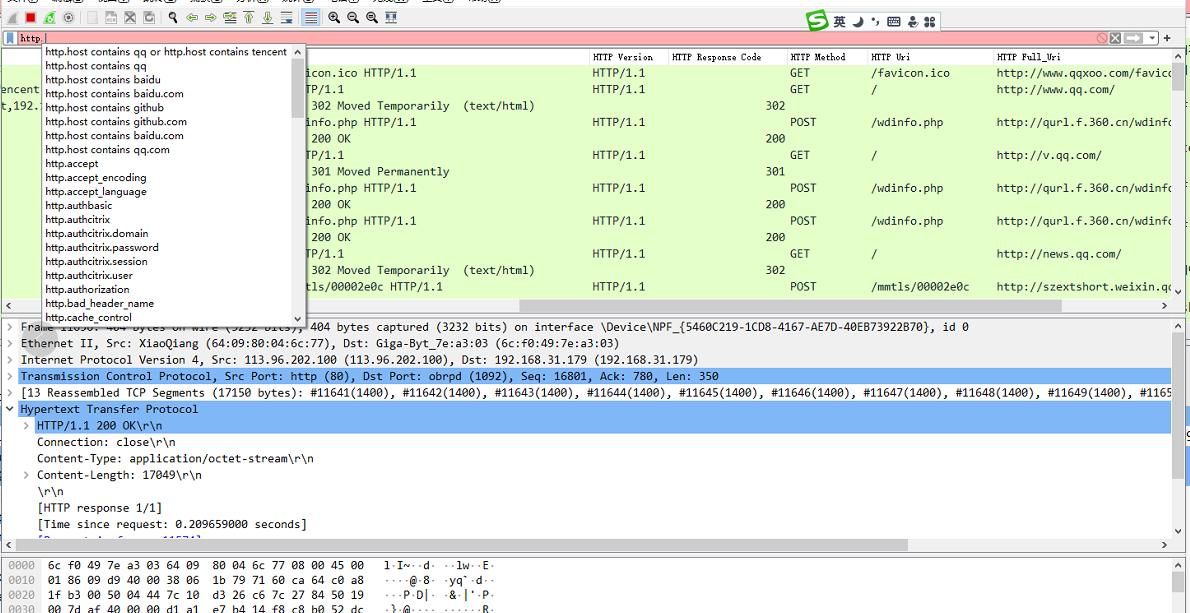Image resolution: width=1190 pixels, height=613 pixels.
Task: Toggle auto-scroll during live capture
Action: pos(286,17)
